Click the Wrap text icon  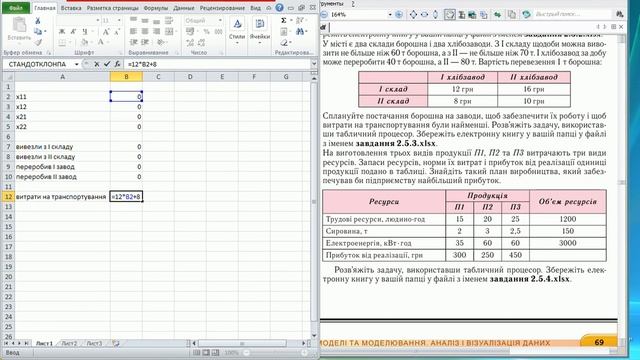(x=169, y=20)
